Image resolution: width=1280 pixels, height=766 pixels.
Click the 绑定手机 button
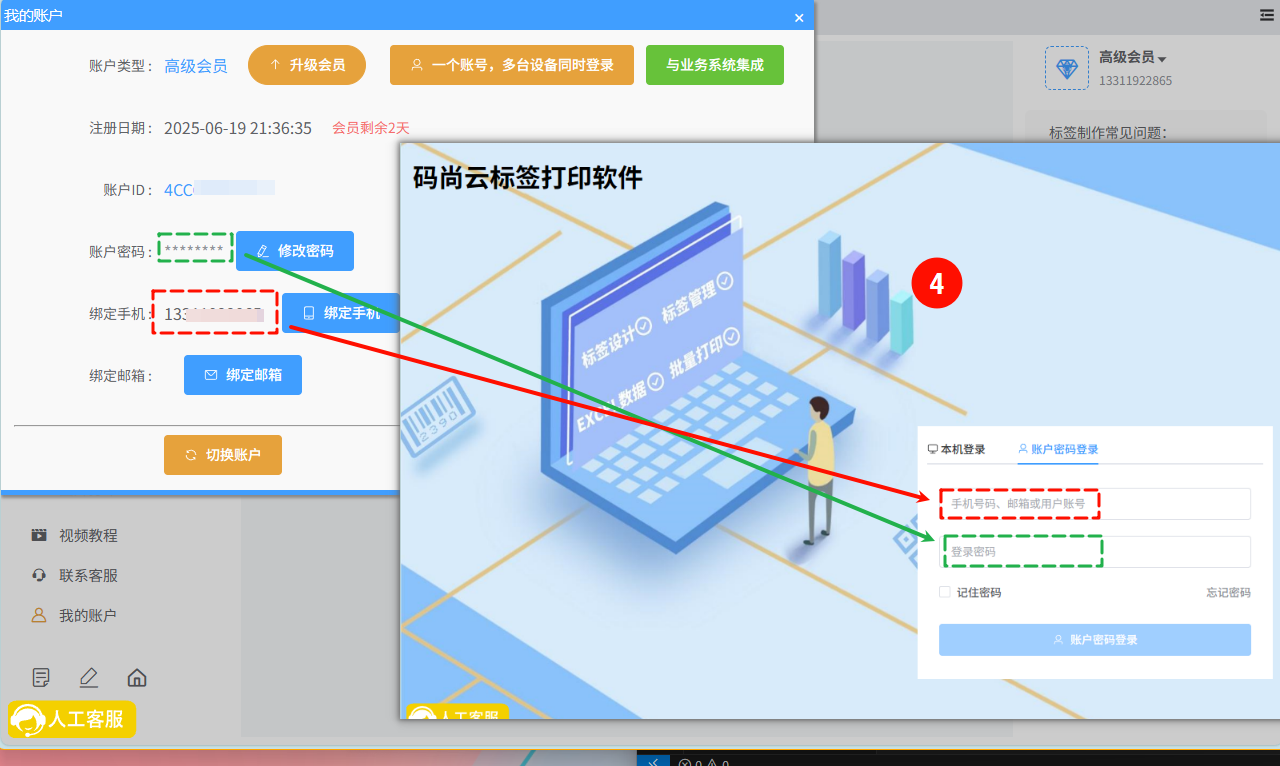(x=341, y=313)
